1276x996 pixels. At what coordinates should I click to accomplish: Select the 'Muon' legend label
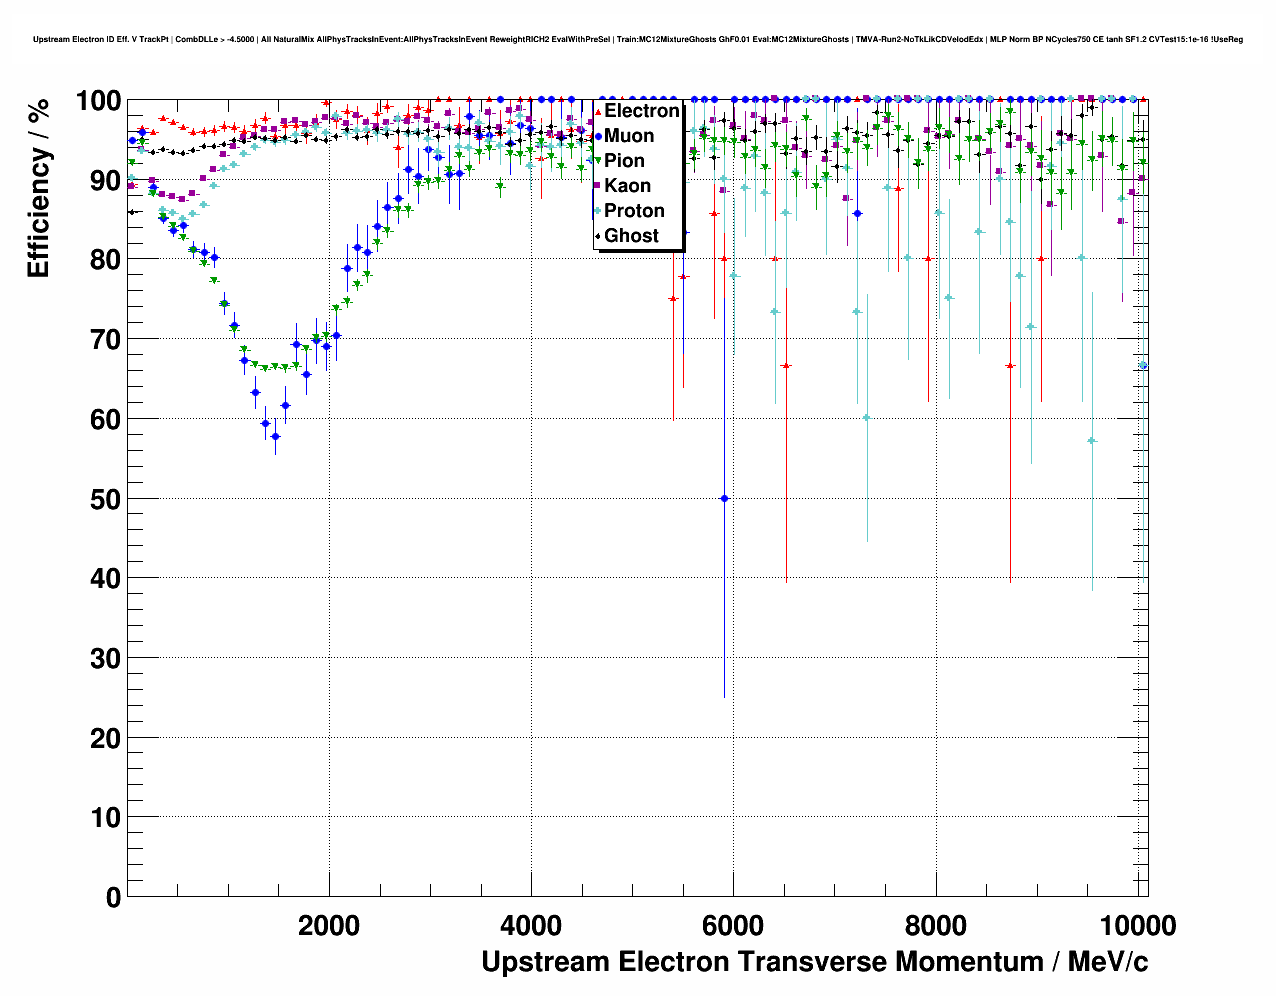point(629,136)
